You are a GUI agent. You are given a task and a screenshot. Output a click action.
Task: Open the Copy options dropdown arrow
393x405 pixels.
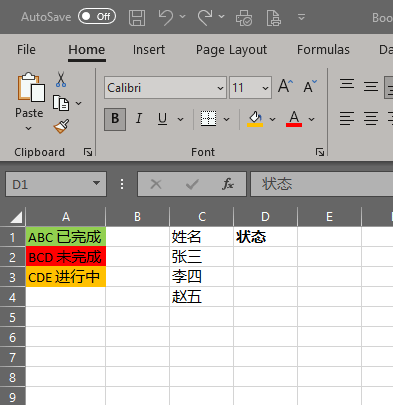click(78, 103)
